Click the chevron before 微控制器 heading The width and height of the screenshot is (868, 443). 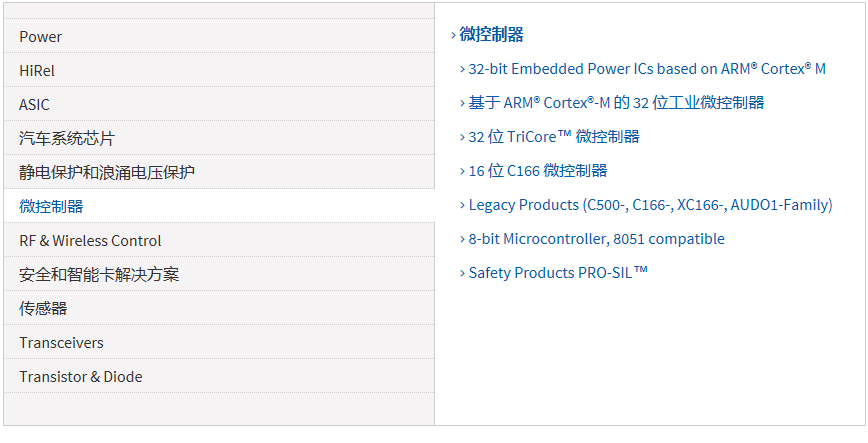click(x=453, y=35)
